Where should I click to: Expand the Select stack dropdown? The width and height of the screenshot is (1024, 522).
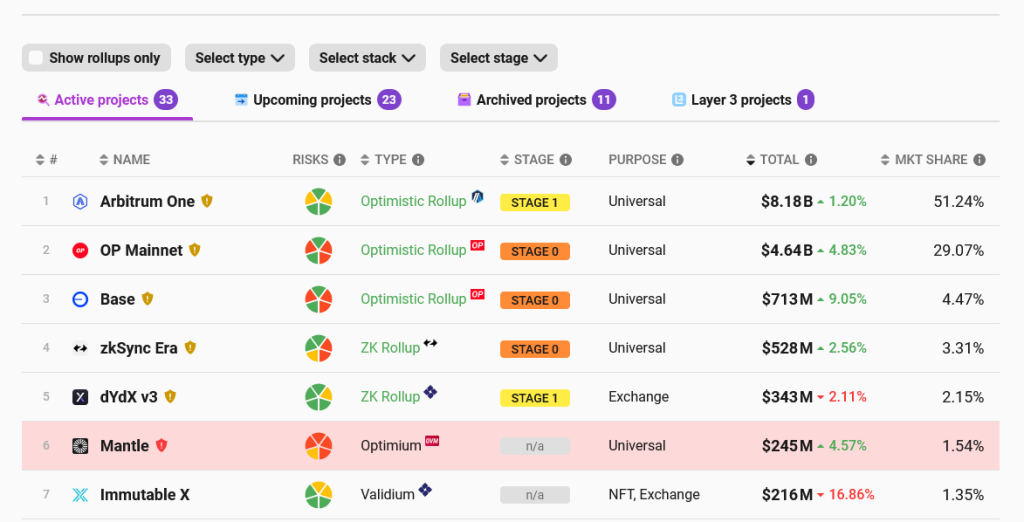tap(367, 58)
